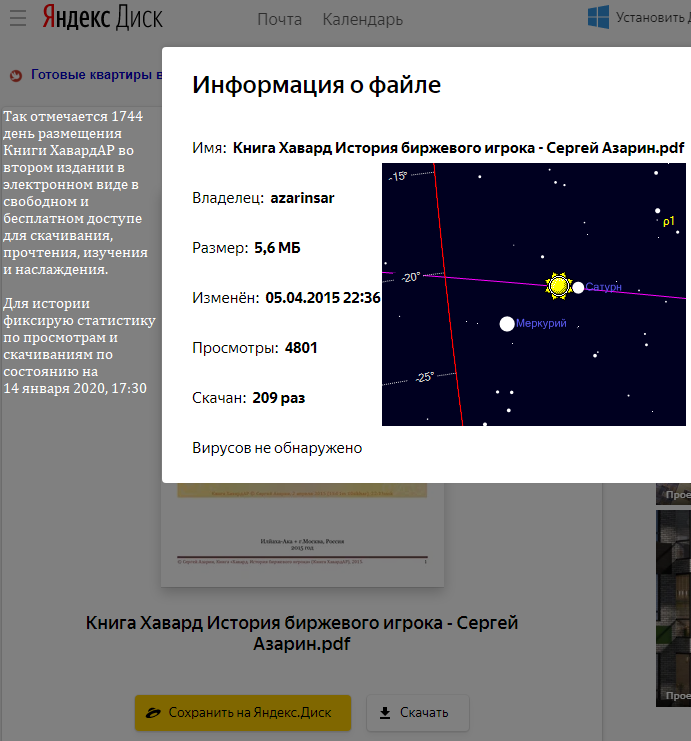Click the Вирусов не обнаружено status text
691x741 pixels.
(x=277, y=448)
